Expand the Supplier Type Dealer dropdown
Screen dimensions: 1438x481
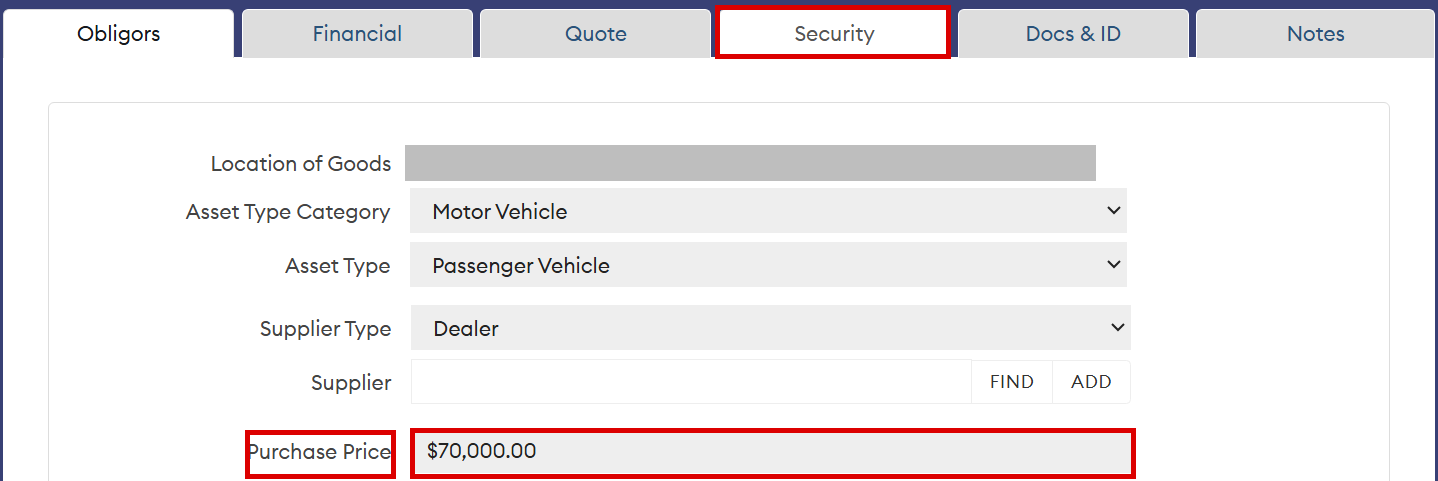click(x=770, y=328)
